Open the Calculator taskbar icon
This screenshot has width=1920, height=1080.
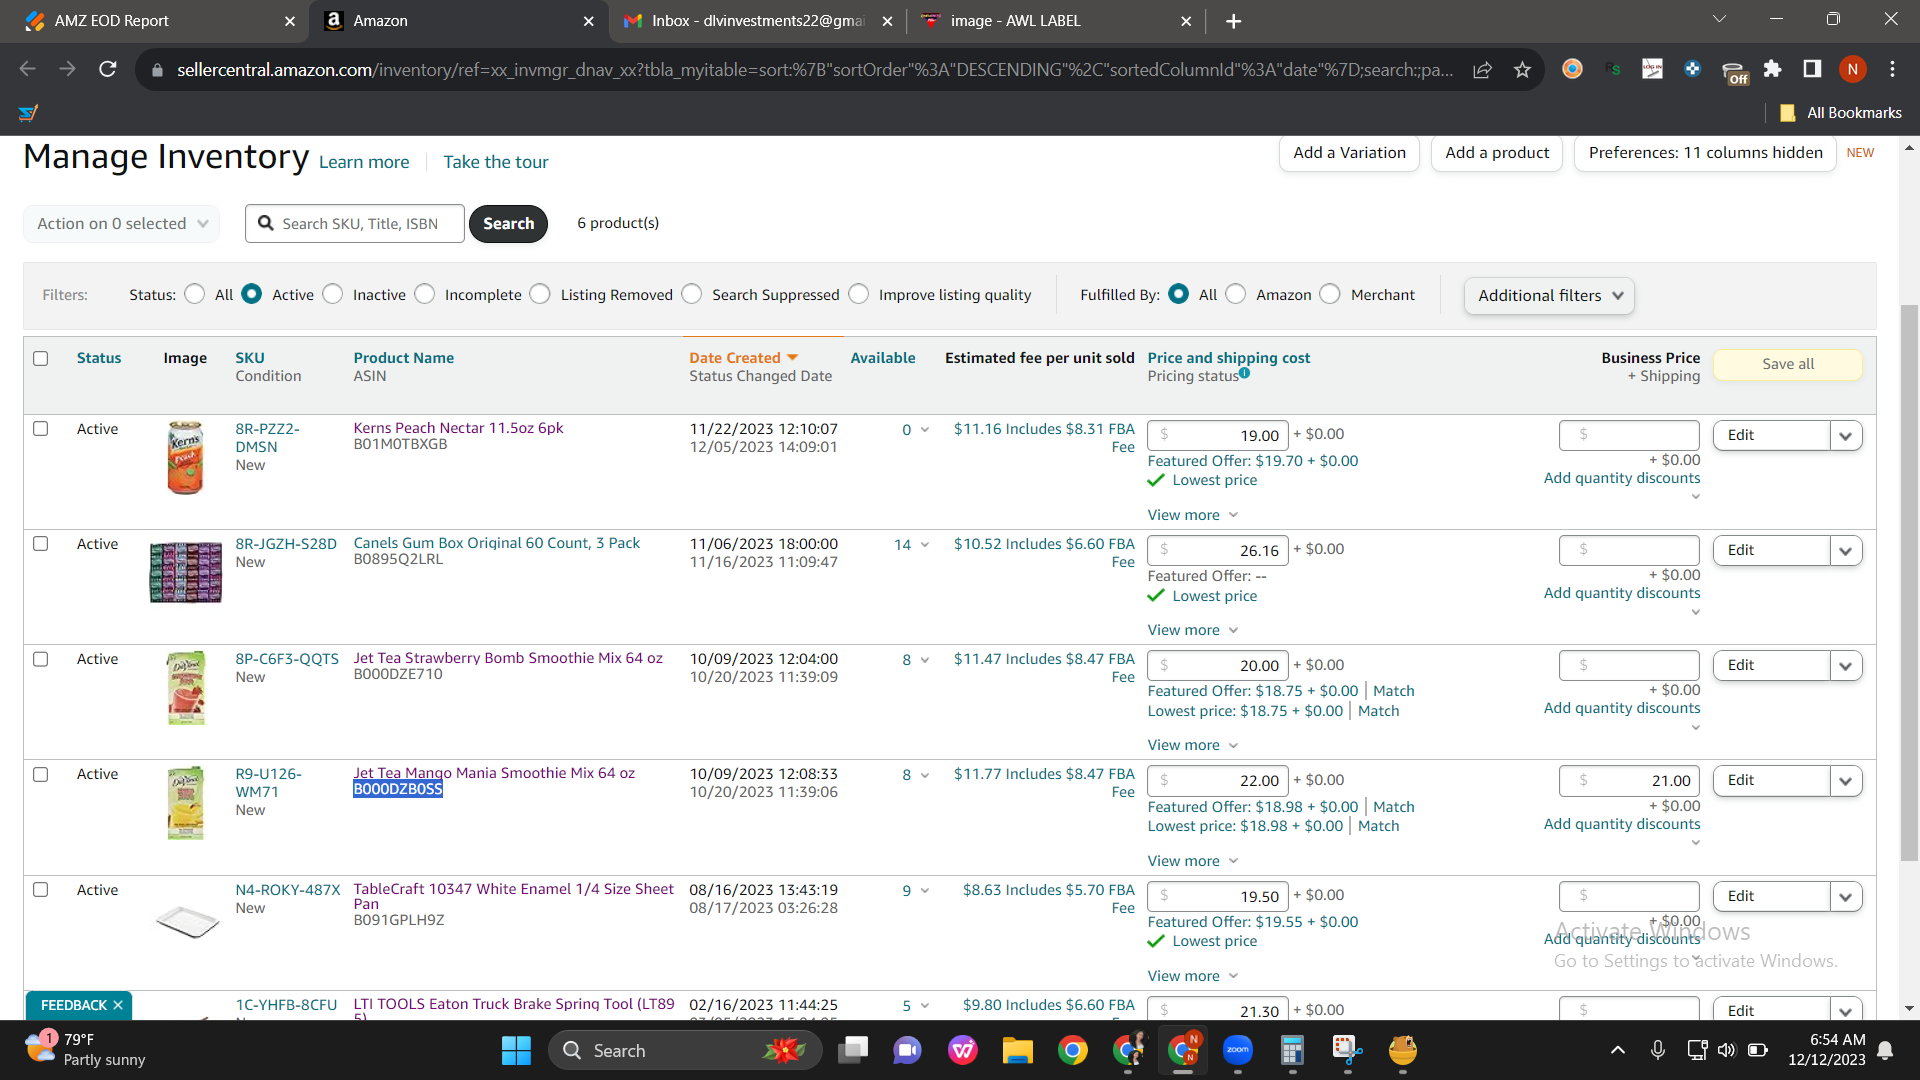[1292, 1050]
